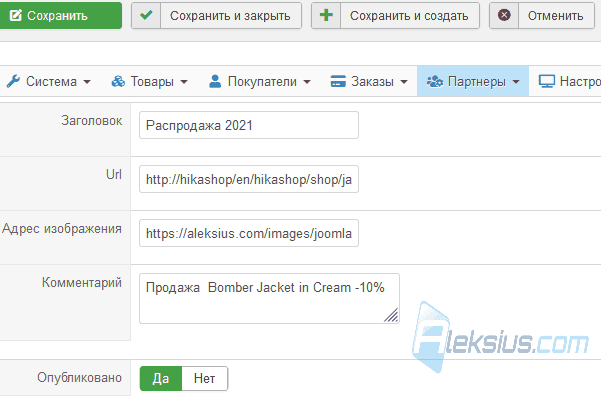The width and height of the screenshot is (601, 398).
Task: Focus the Комментарий text area
Action: 269,298
